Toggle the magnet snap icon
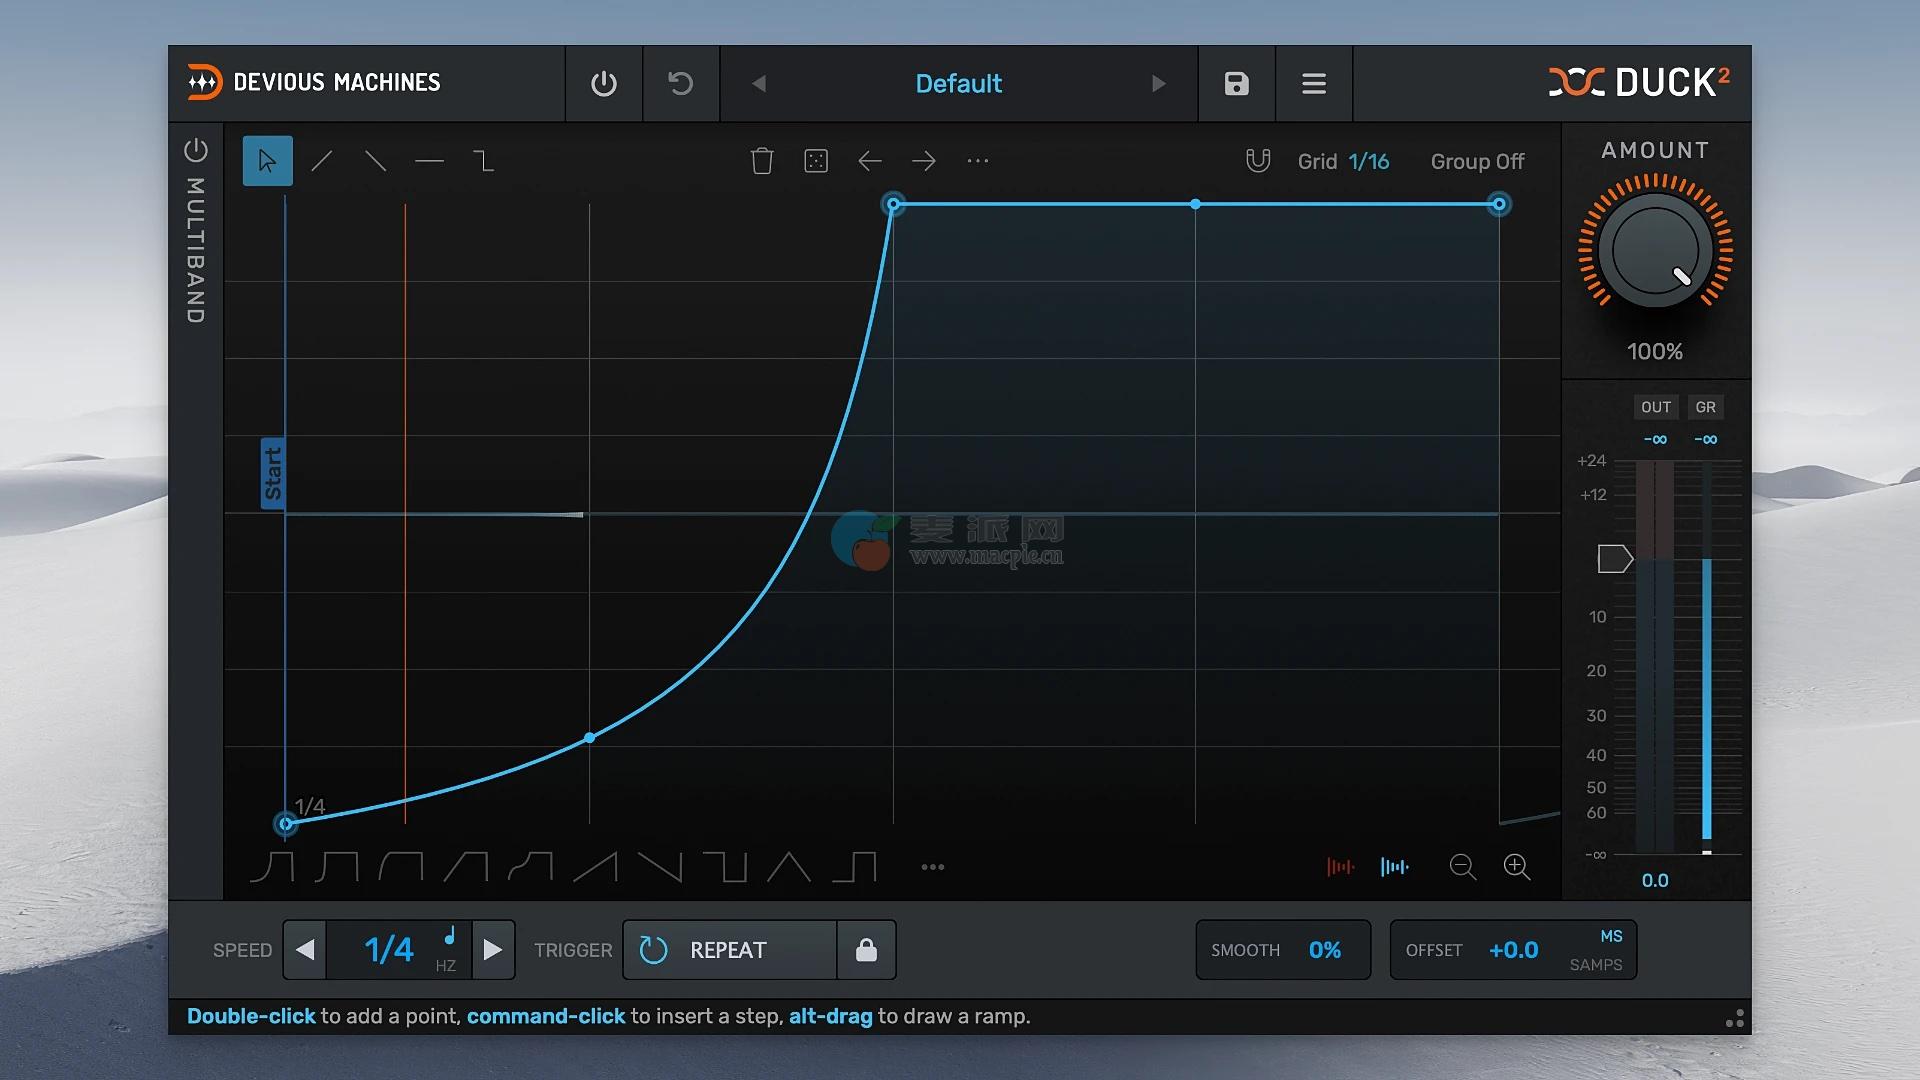 [x=1258, y=161]
